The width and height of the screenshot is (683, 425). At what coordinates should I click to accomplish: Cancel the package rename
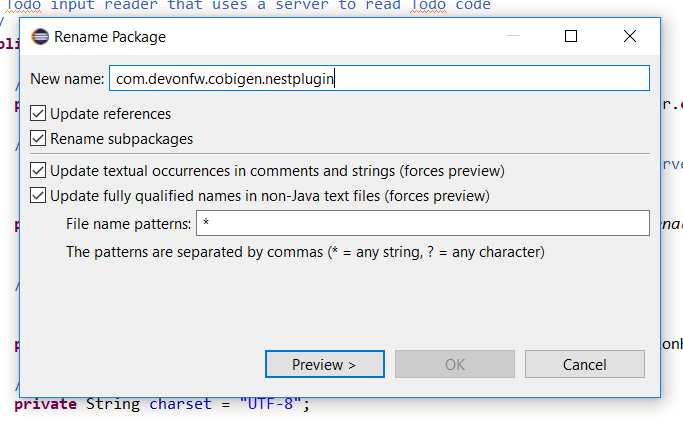[x=584, y=364]
